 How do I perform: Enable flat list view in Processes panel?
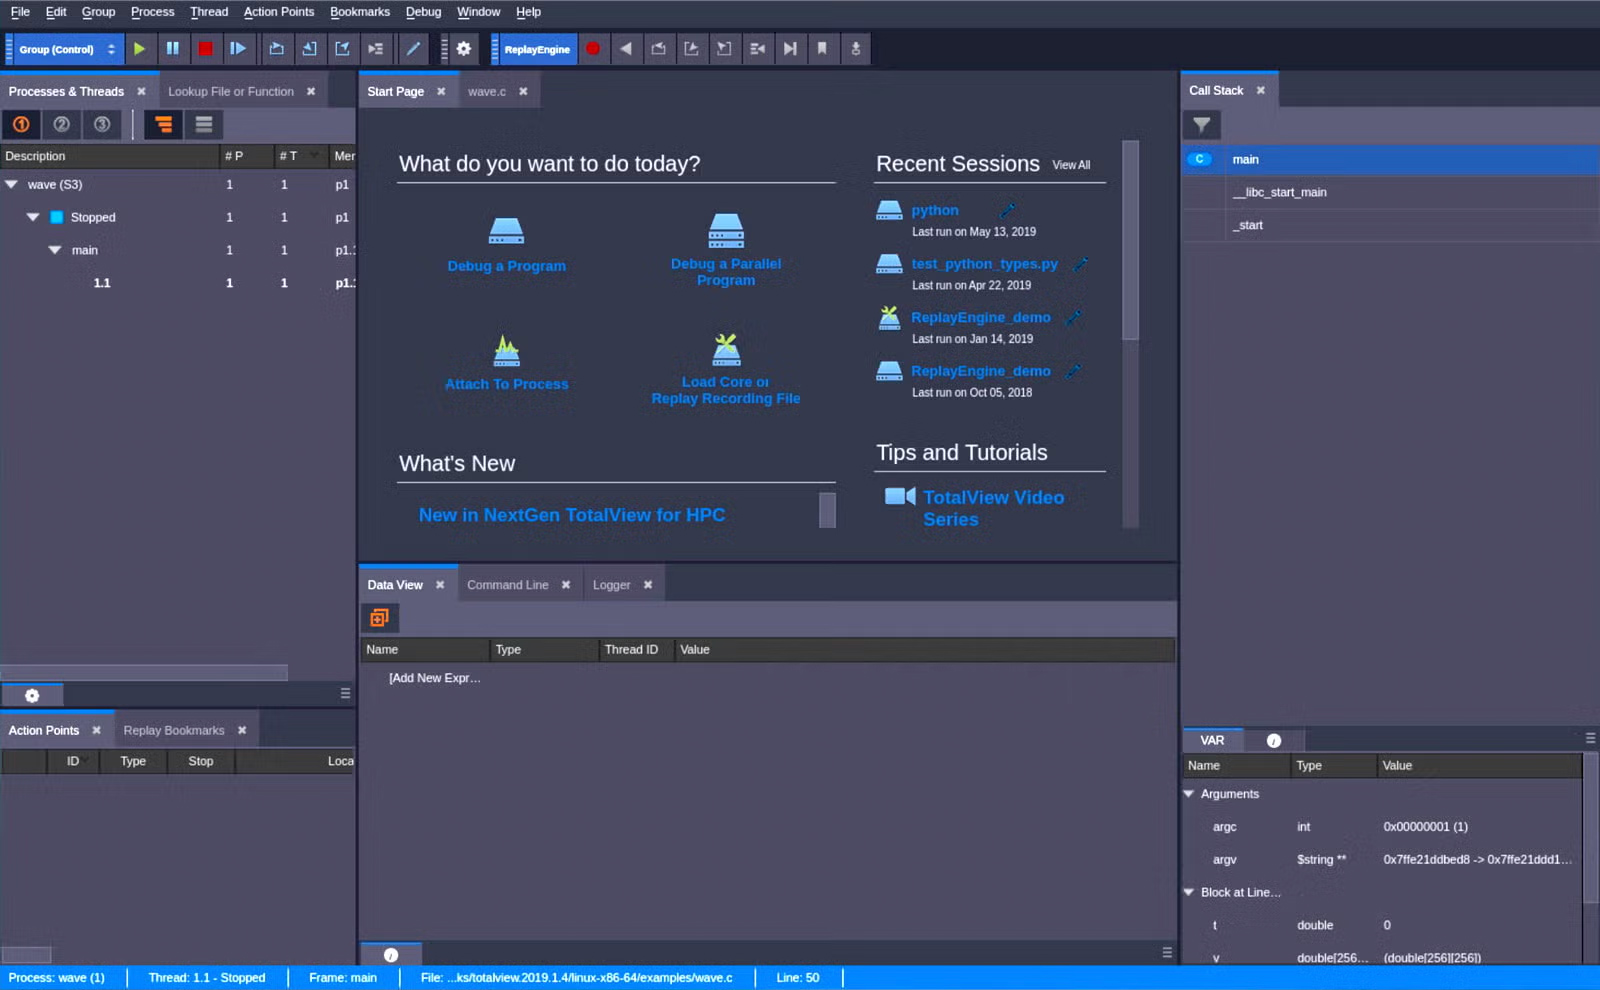click(204, 124)
